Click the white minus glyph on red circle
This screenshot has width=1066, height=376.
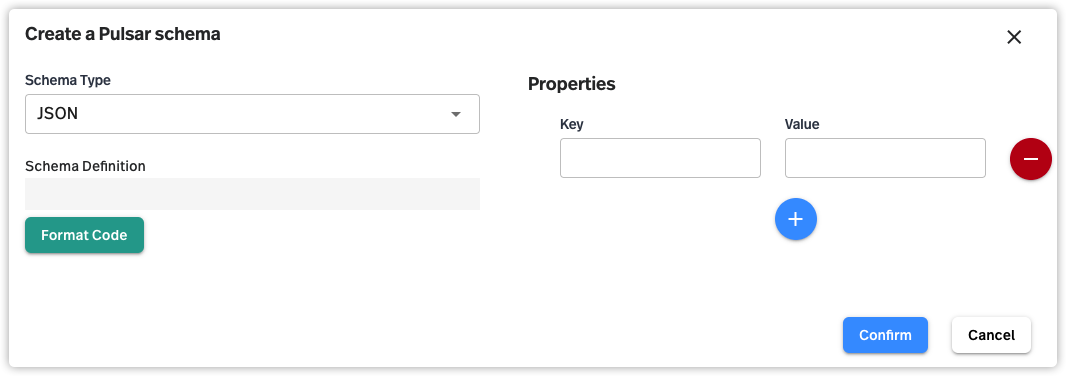tap(1031, 159)
